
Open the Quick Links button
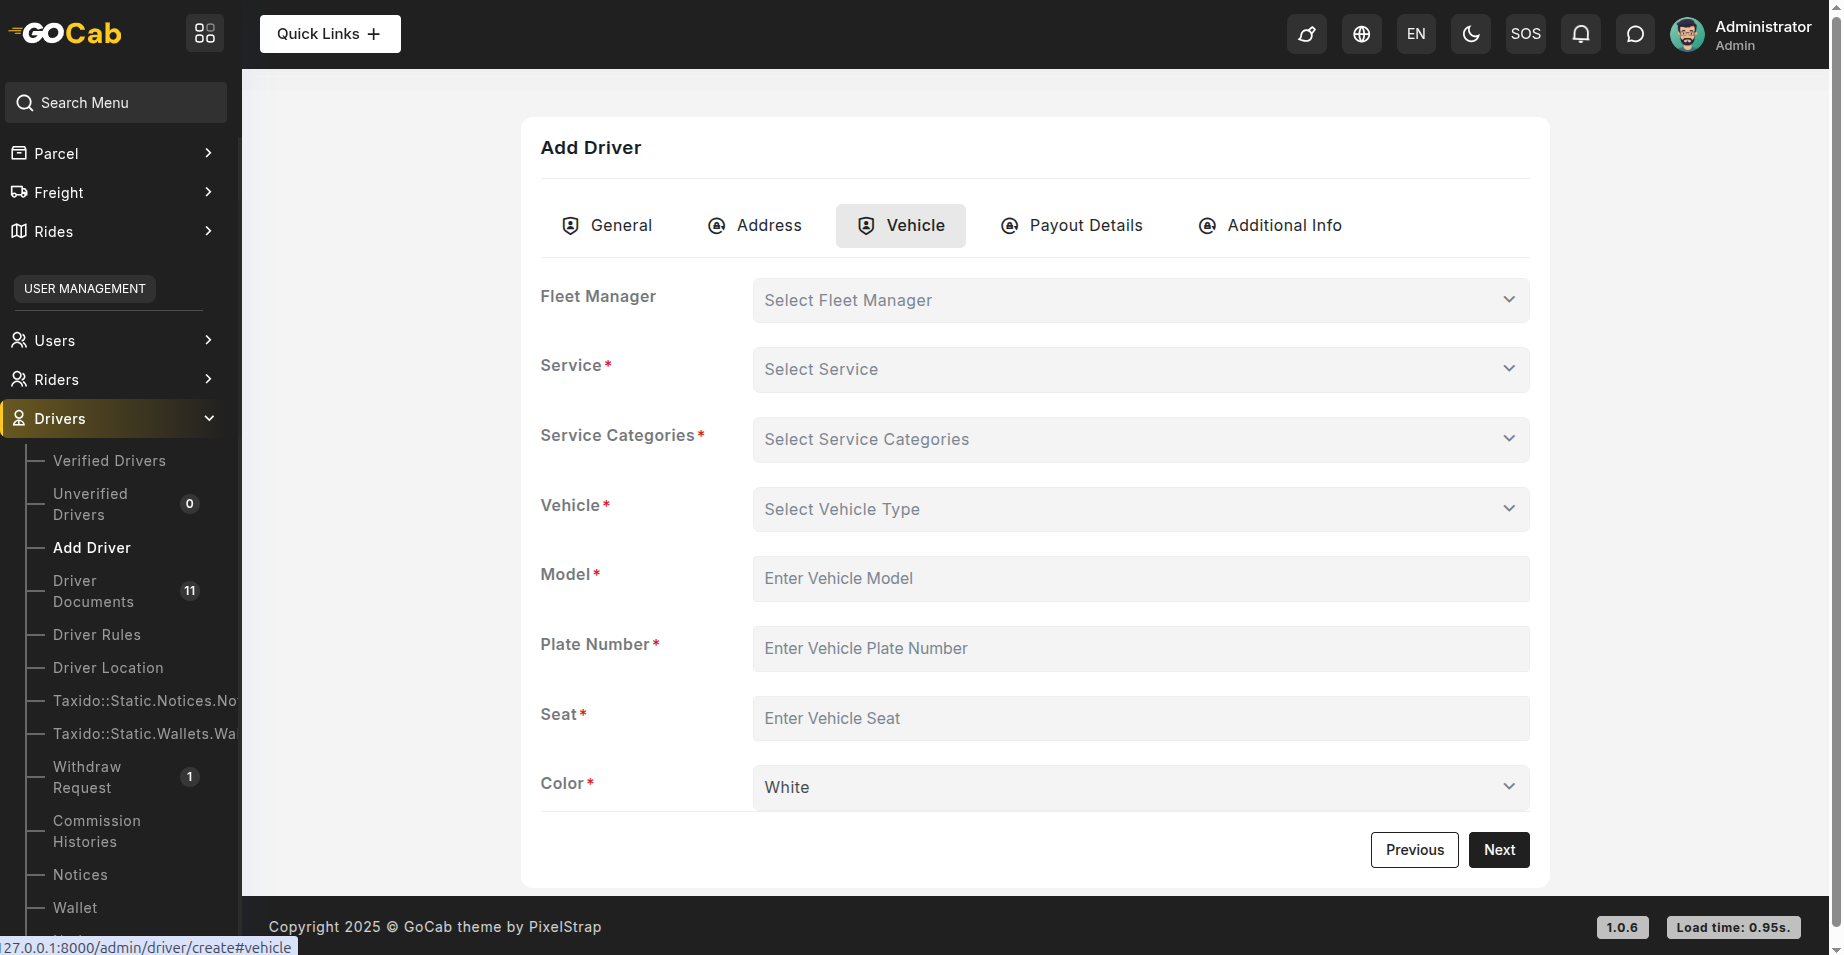click(330, 34)
